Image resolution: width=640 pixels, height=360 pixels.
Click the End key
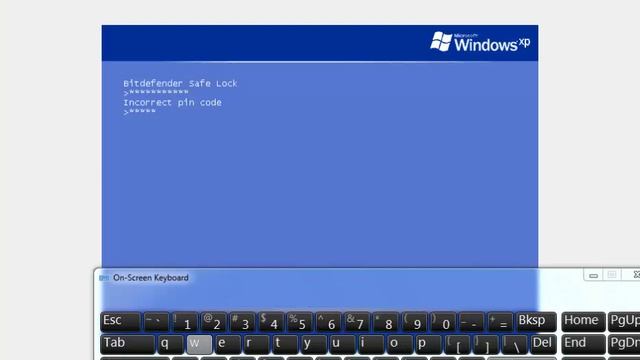tap(583, 344)
